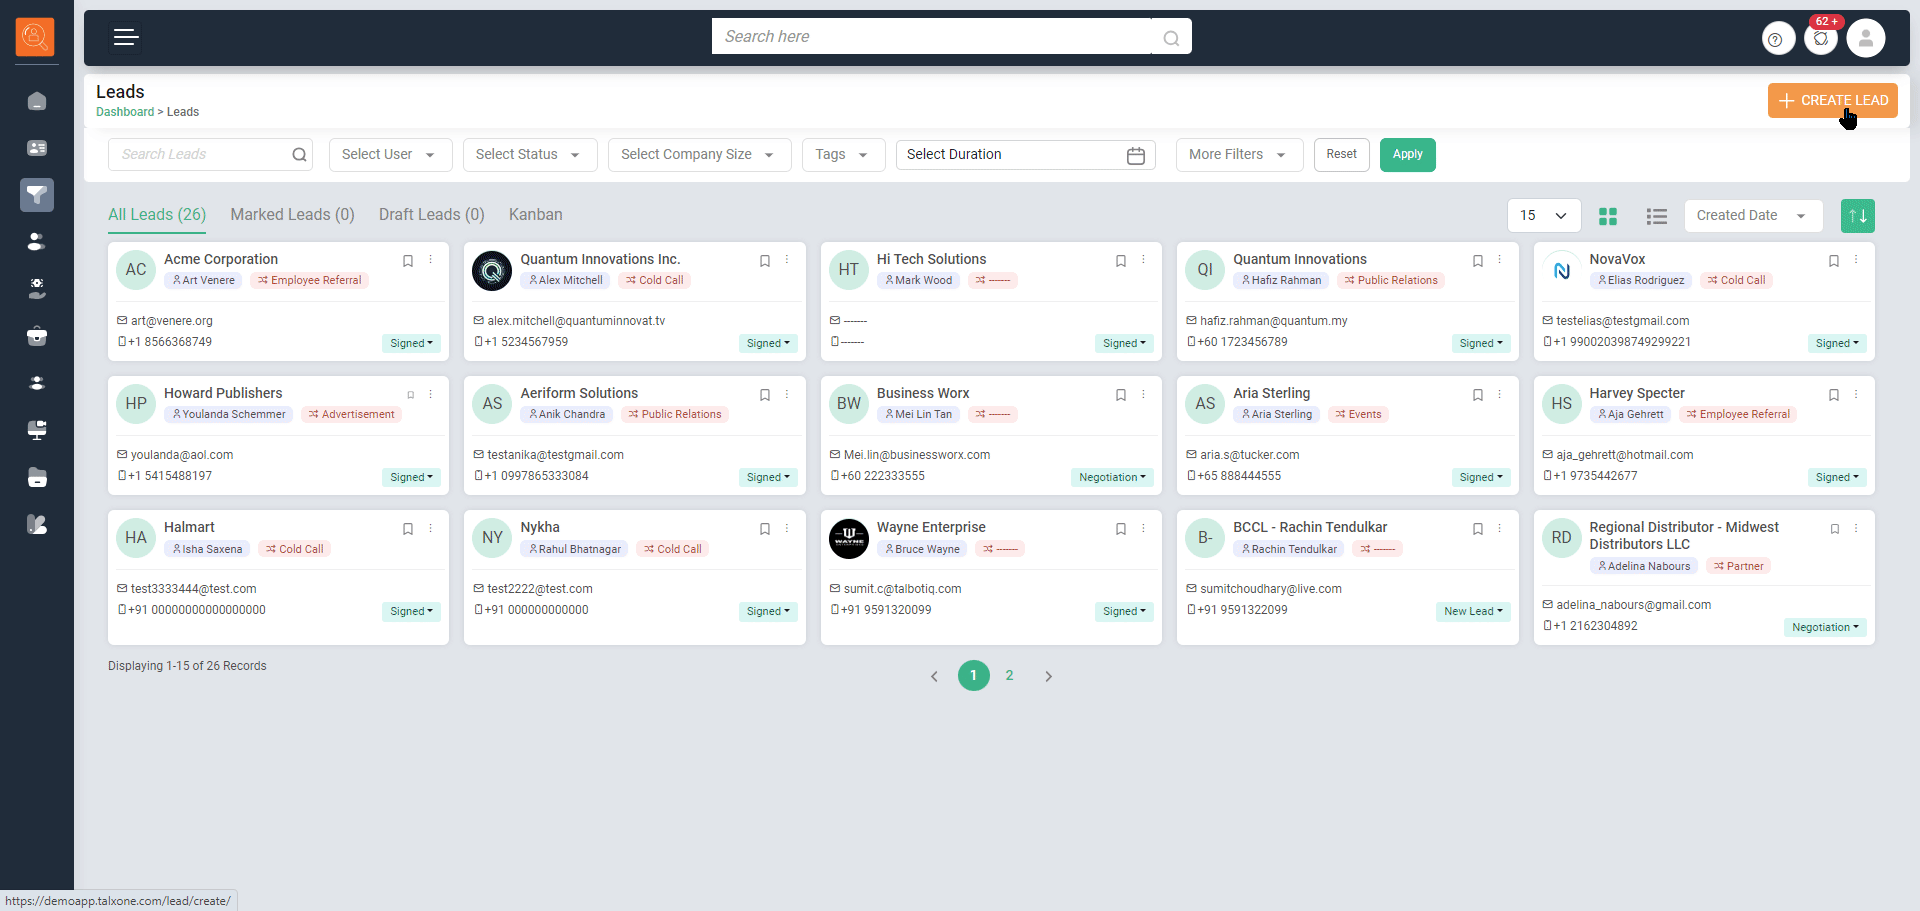Switch to the Kanban tab
Viewport: 1920px width, 911px height.
(x=535, y=215)
